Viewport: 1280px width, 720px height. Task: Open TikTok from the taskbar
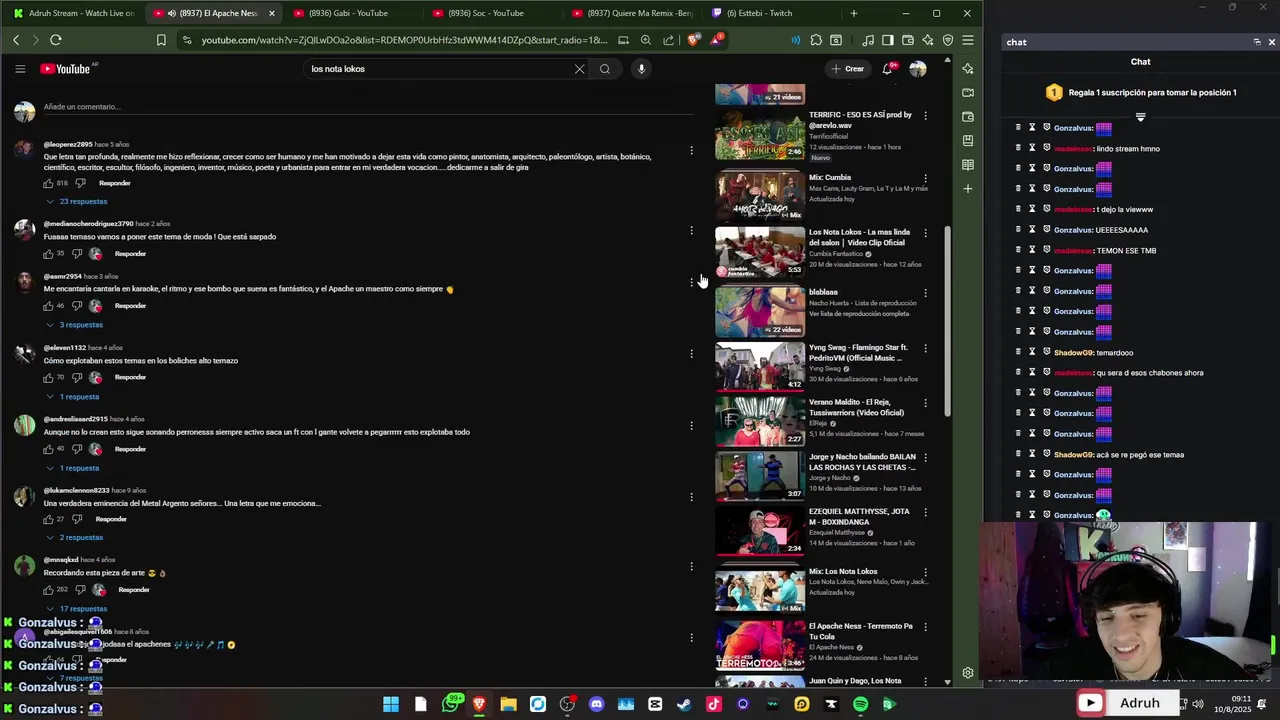coord(713,704)
